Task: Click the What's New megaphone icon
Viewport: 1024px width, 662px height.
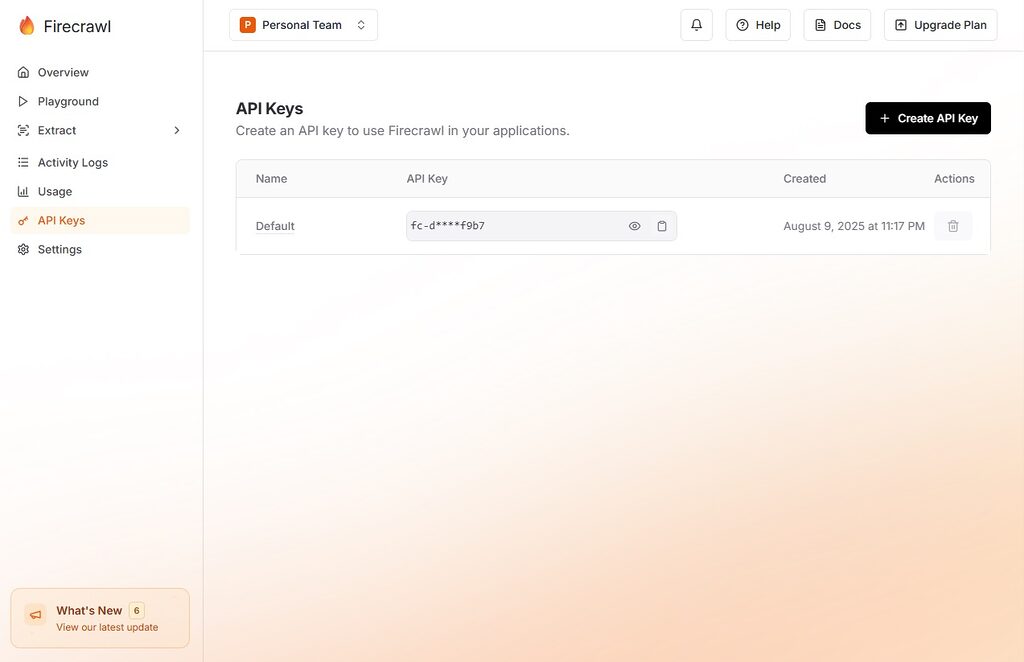Action: pos(35,615)
